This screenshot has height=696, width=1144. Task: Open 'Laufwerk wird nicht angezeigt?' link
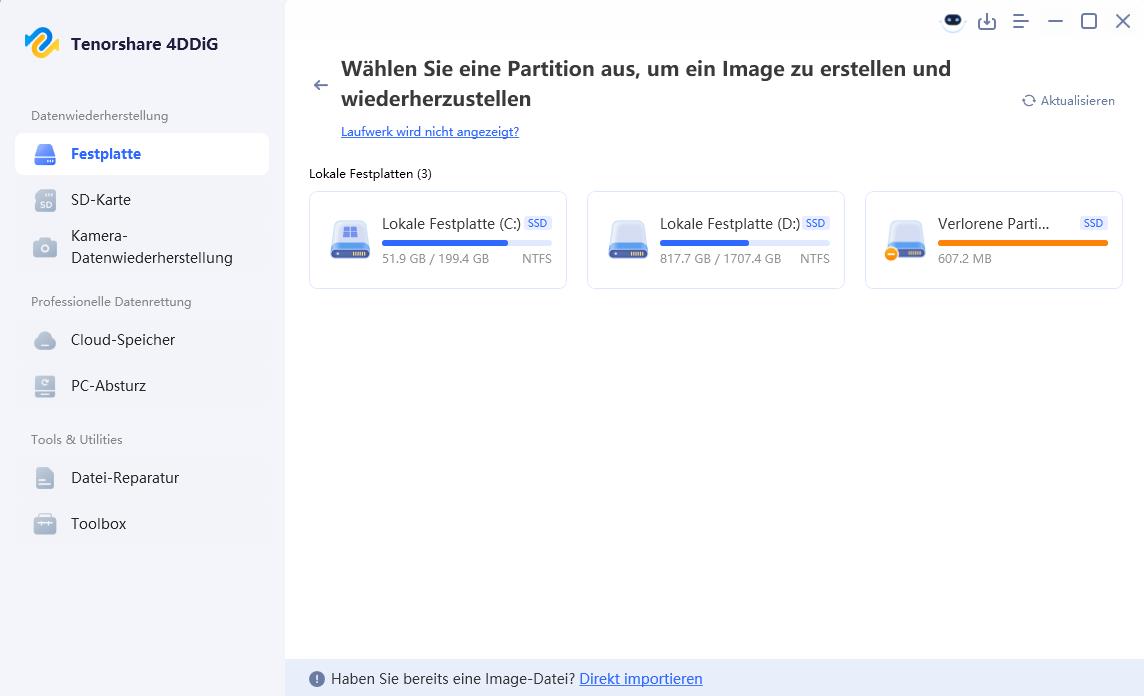430,131
